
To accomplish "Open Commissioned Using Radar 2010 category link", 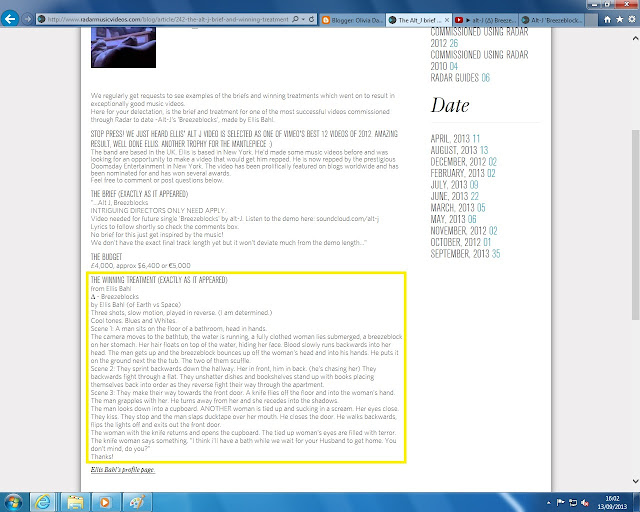I will [479, 60].
